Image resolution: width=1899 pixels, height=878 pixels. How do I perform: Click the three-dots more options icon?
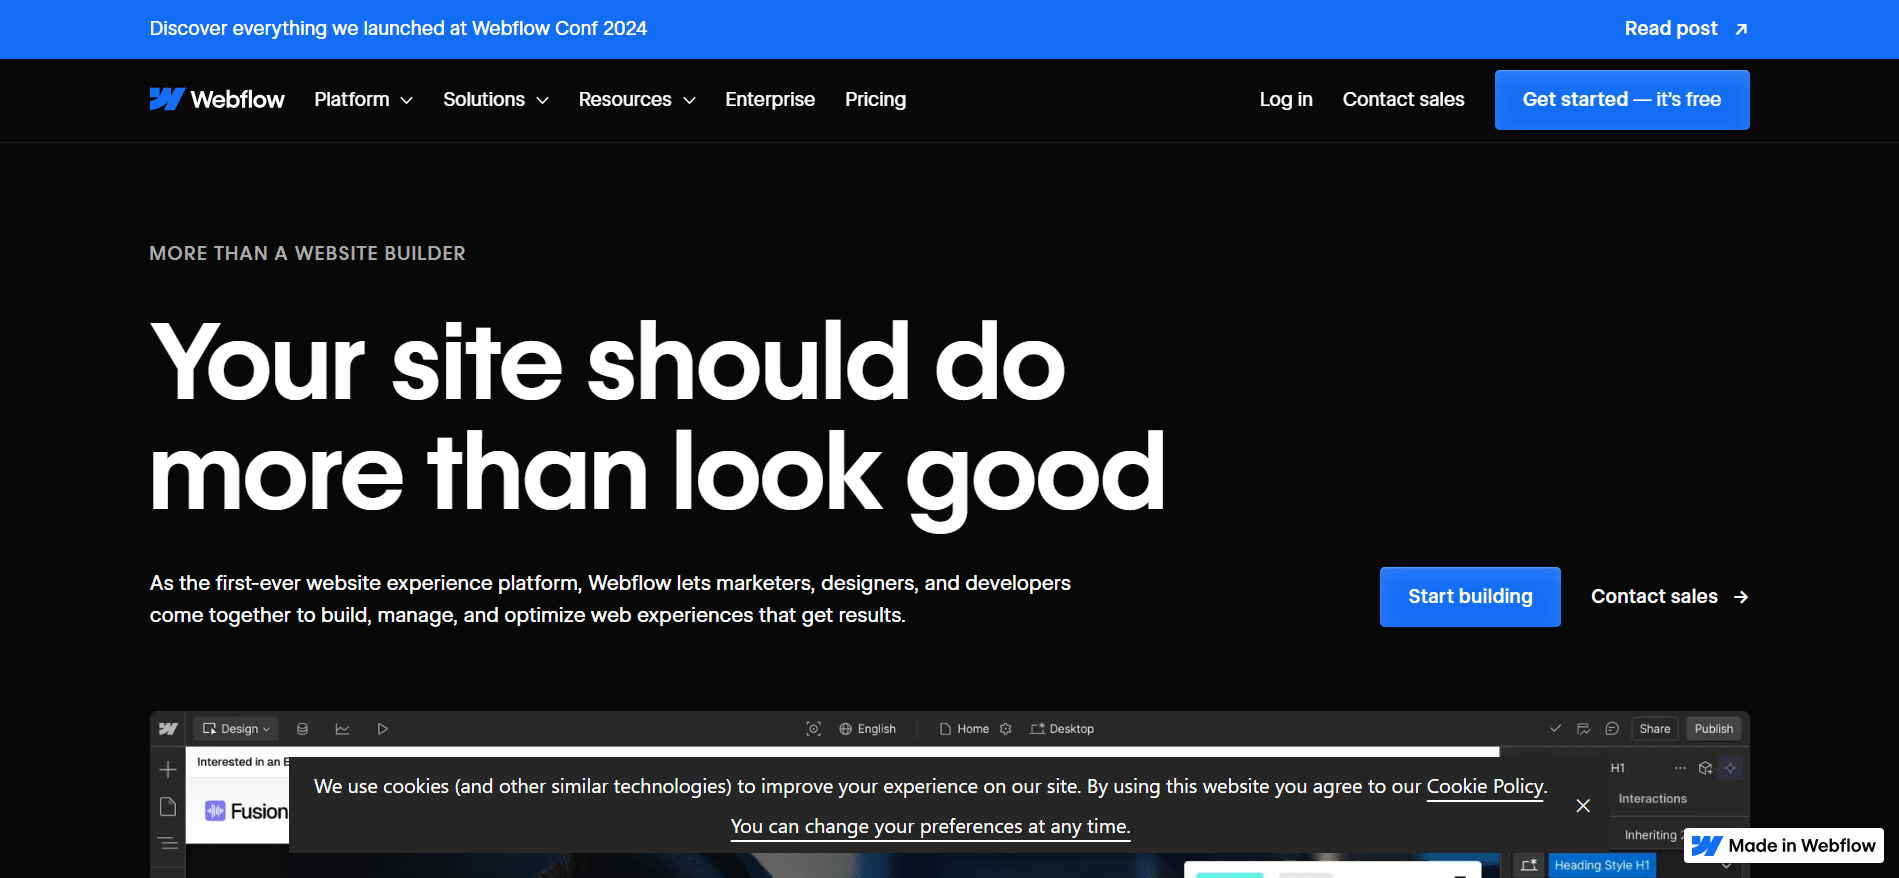[1680, 768]
